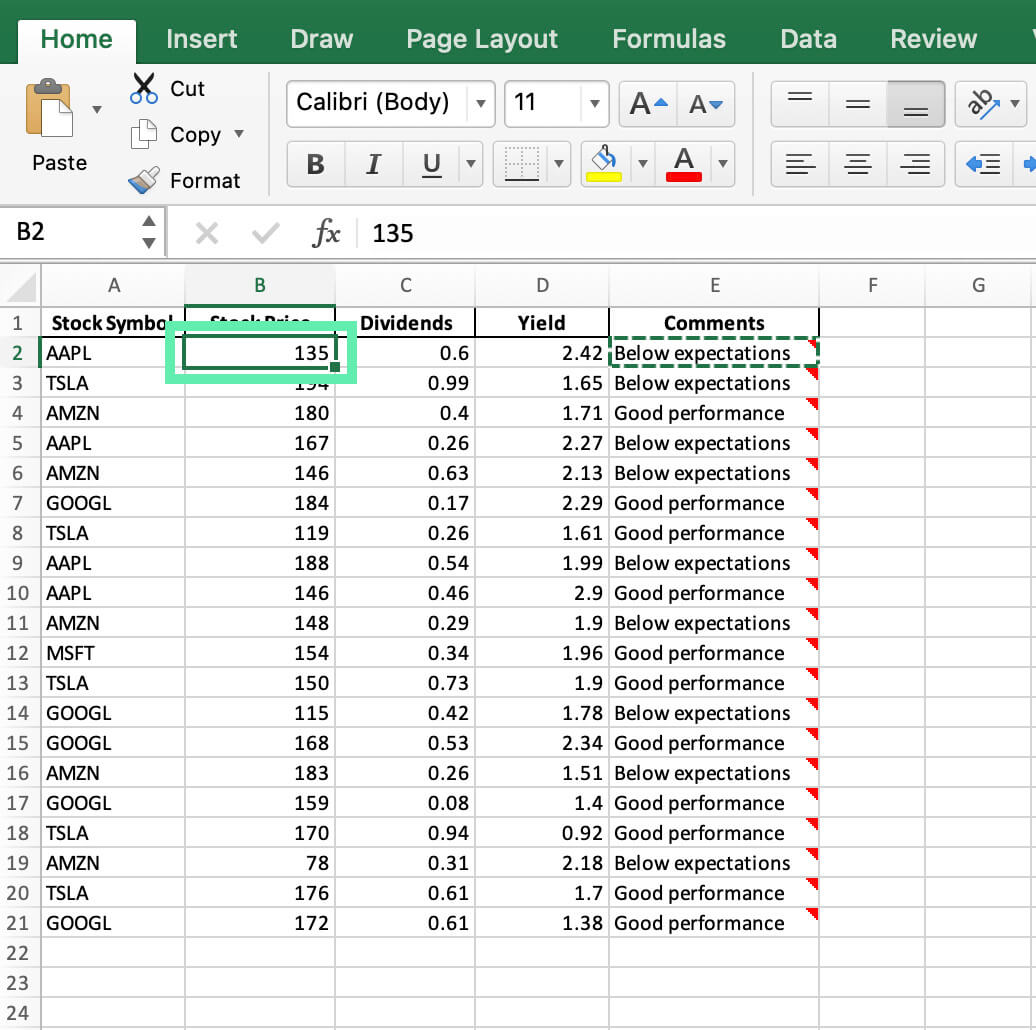1036x1030 pixels.
Task: Center cell text horizontally
Action: click(858, 164)
